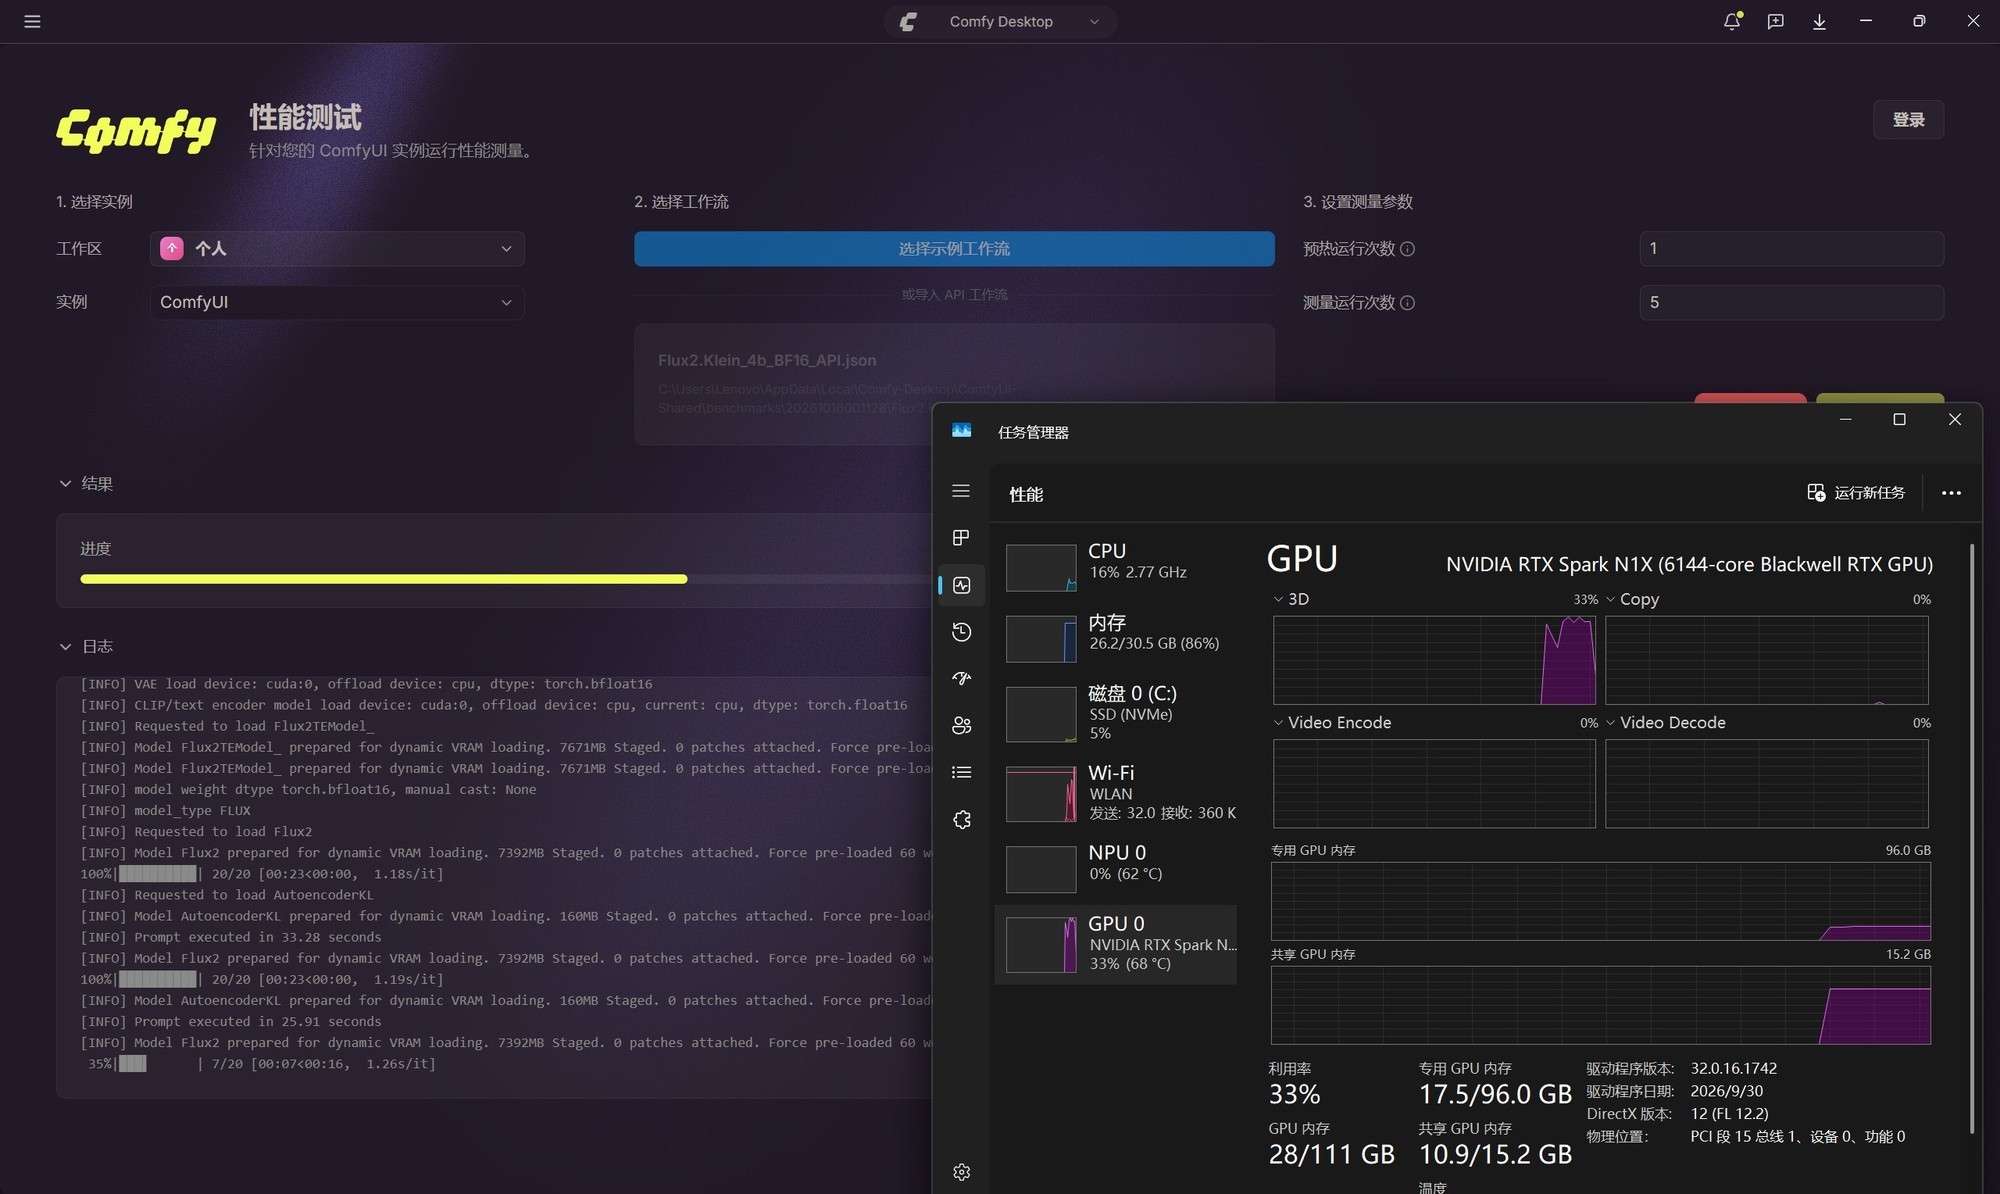Image resolution: width=2000 pixels, height=1194 pixels.
Task: Click the driver version value 32.0.16.1742
Action: click(x=1733, y=1069)
